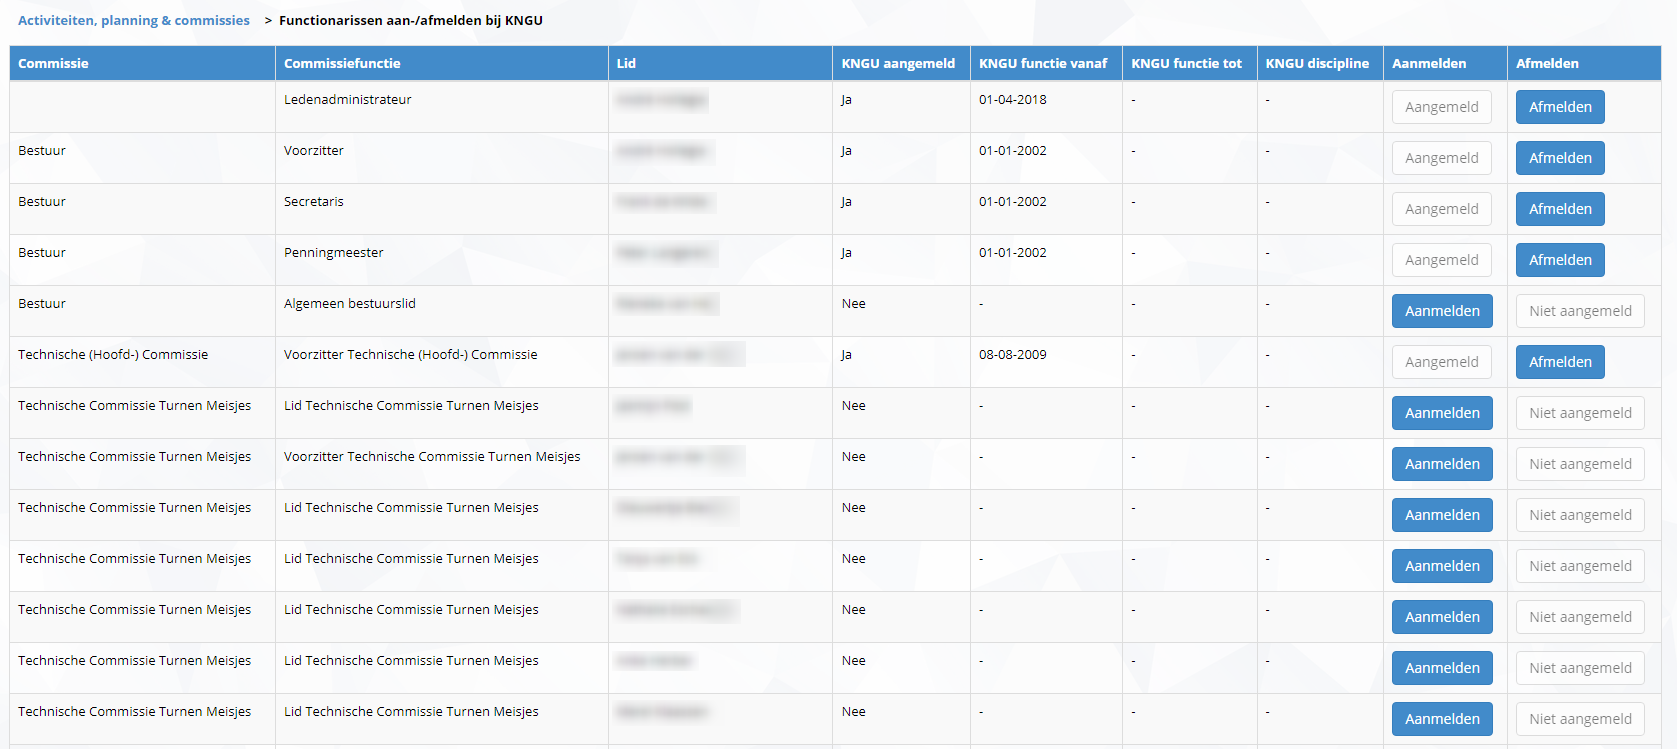Click the Afmelden column header
This screenshot has width=1677, height=749.
click(x=1547, y=63)
